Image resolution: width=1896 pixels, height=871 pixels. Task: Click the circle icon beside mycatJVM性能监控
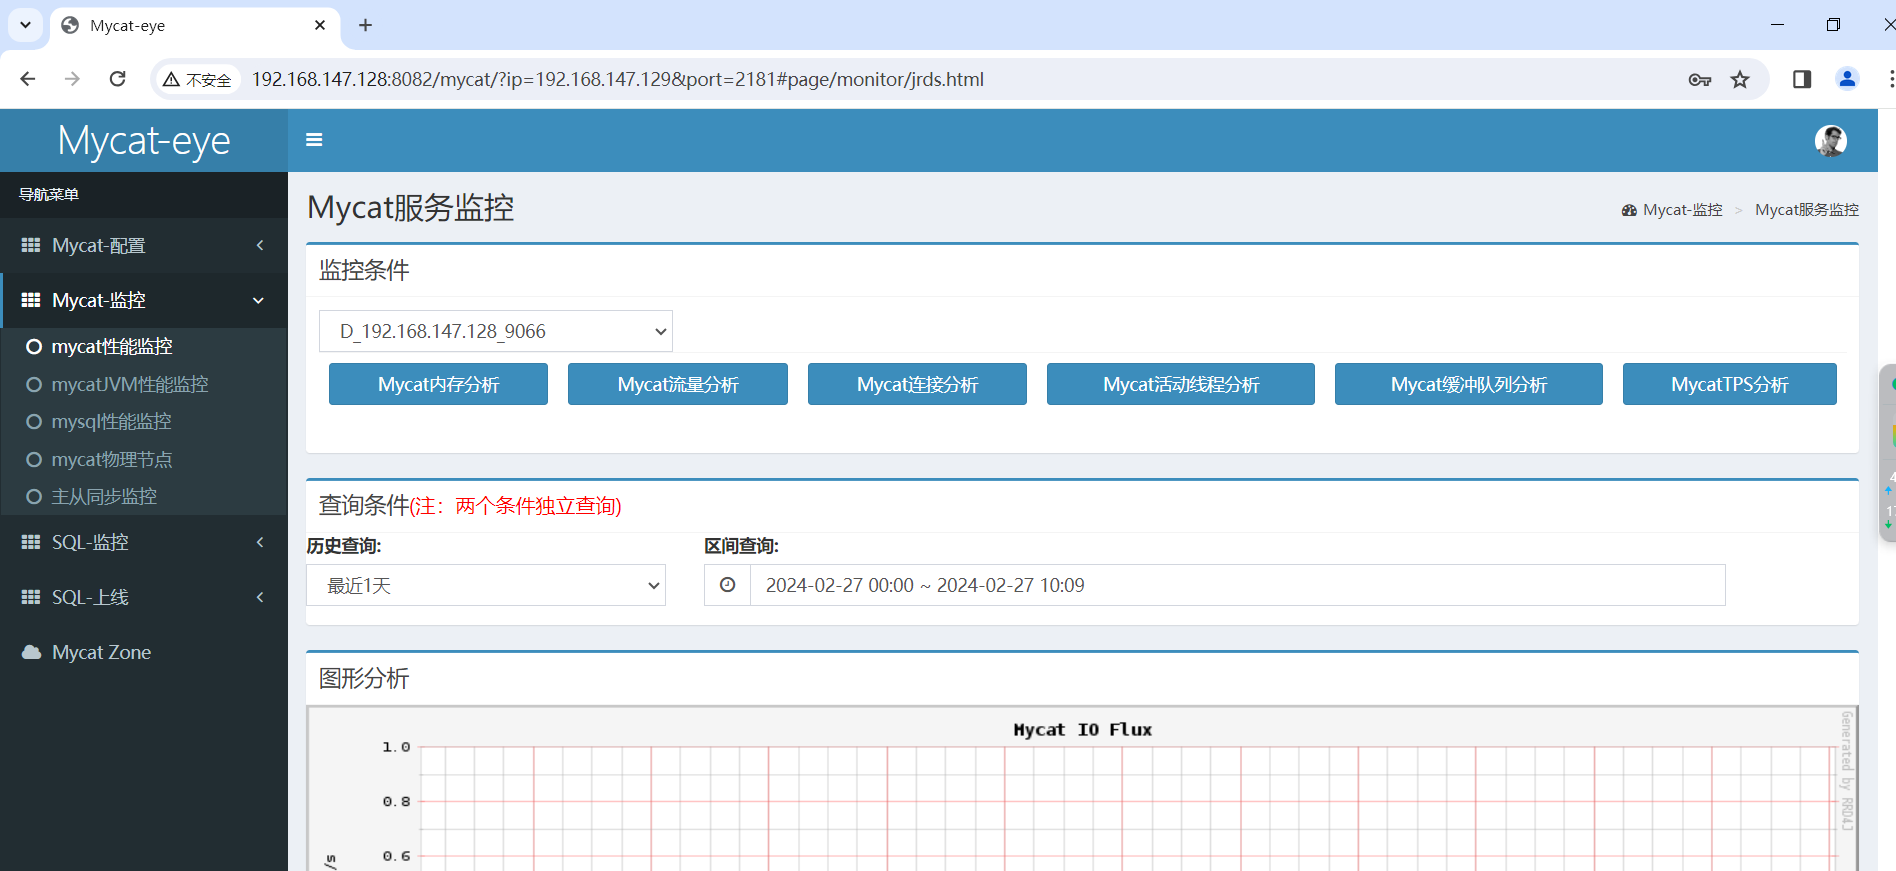34,385
